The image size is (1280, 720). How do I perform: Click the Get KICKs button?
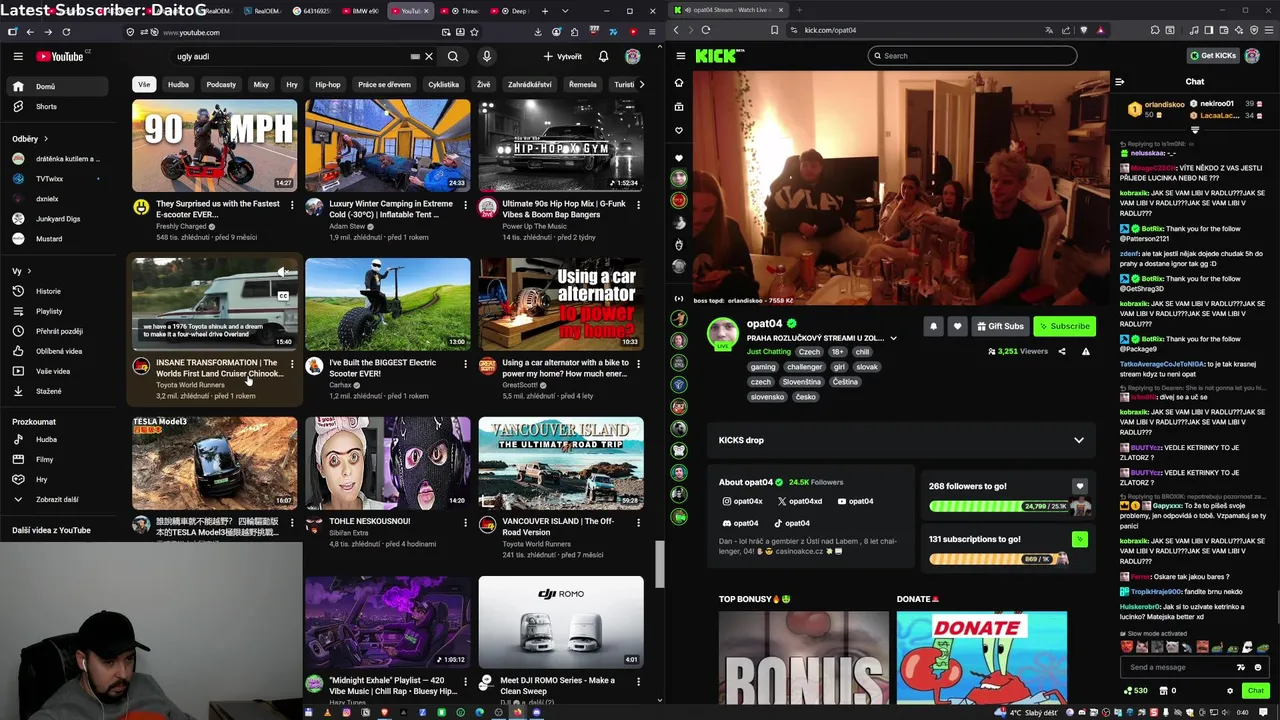(1213, 56)
